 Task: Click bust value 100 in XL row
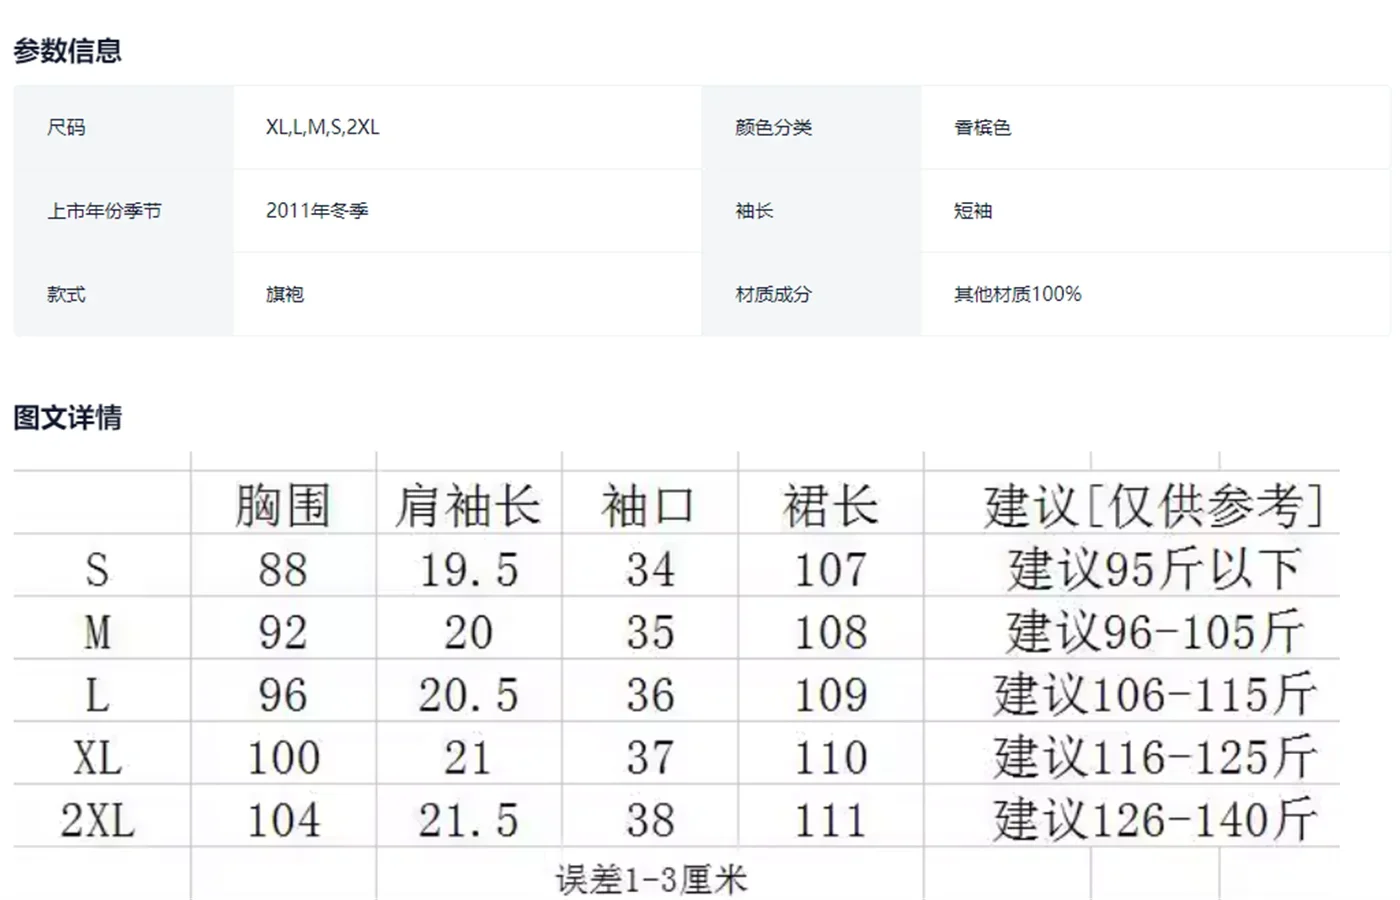coord(284,758)
